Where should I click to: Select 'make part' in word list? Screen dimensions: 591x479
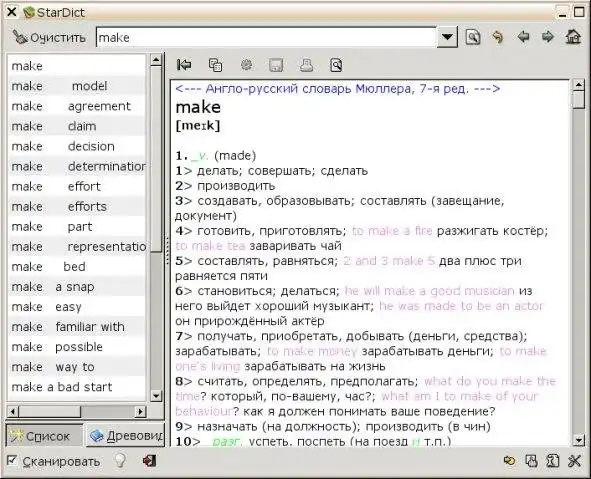77,226
